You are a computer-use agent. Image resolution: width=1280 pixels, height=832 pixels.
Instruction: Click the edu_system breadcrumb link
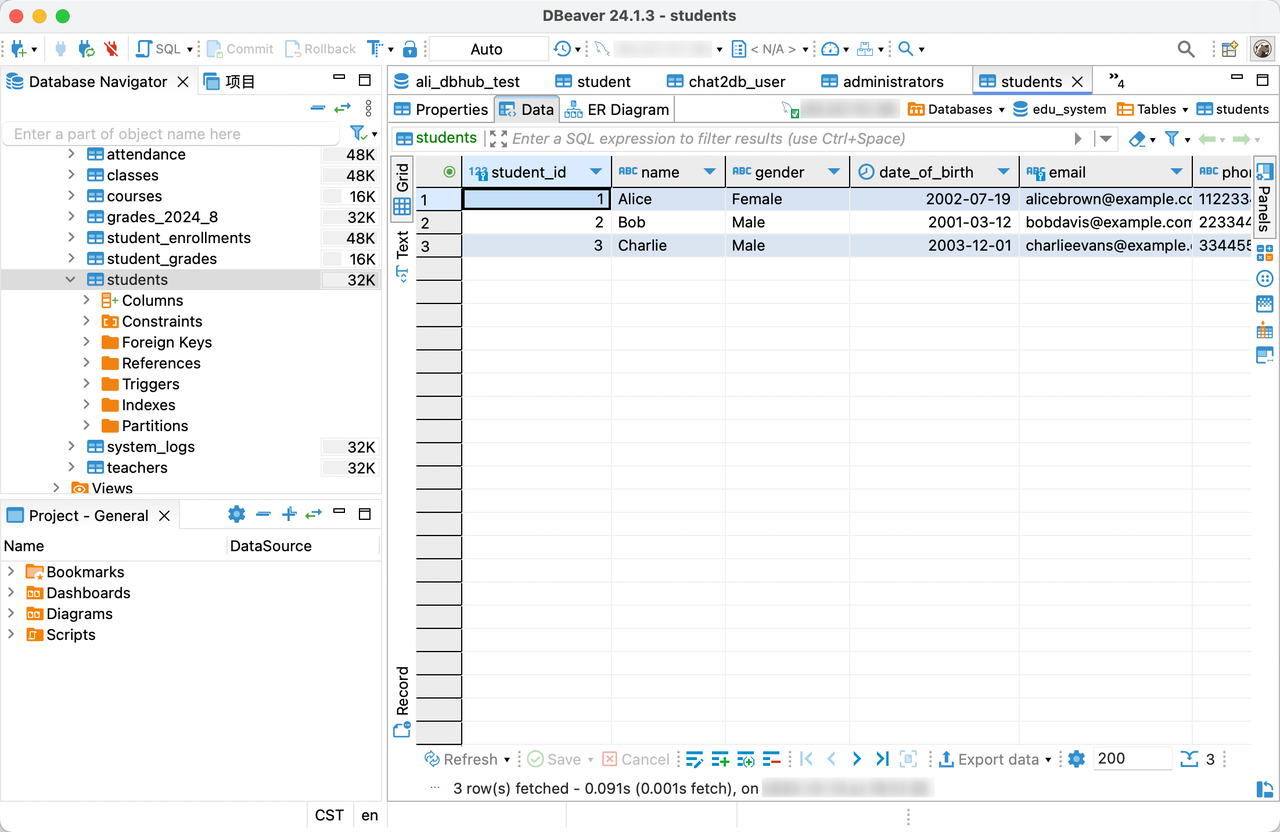[1068, 110]
